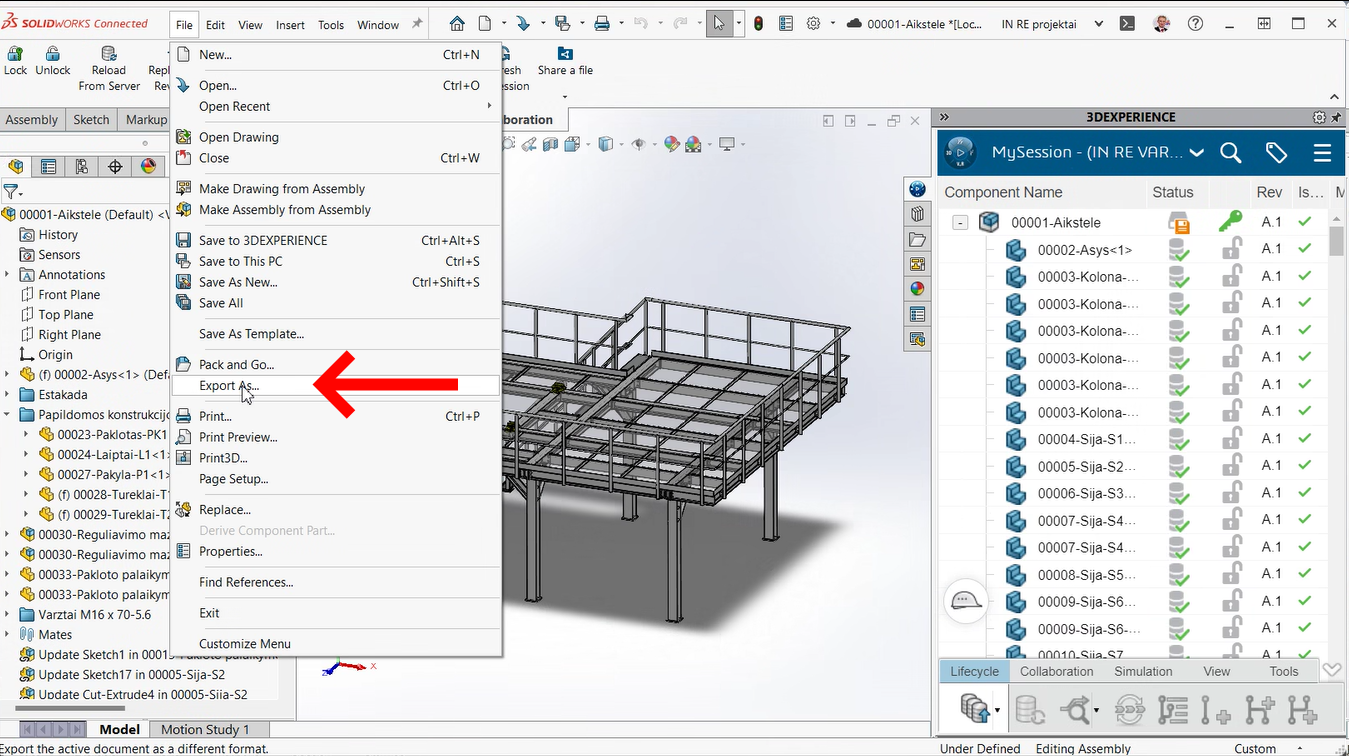
Task: Choose Export As... from File menu
Action: (x=229, y=385)
